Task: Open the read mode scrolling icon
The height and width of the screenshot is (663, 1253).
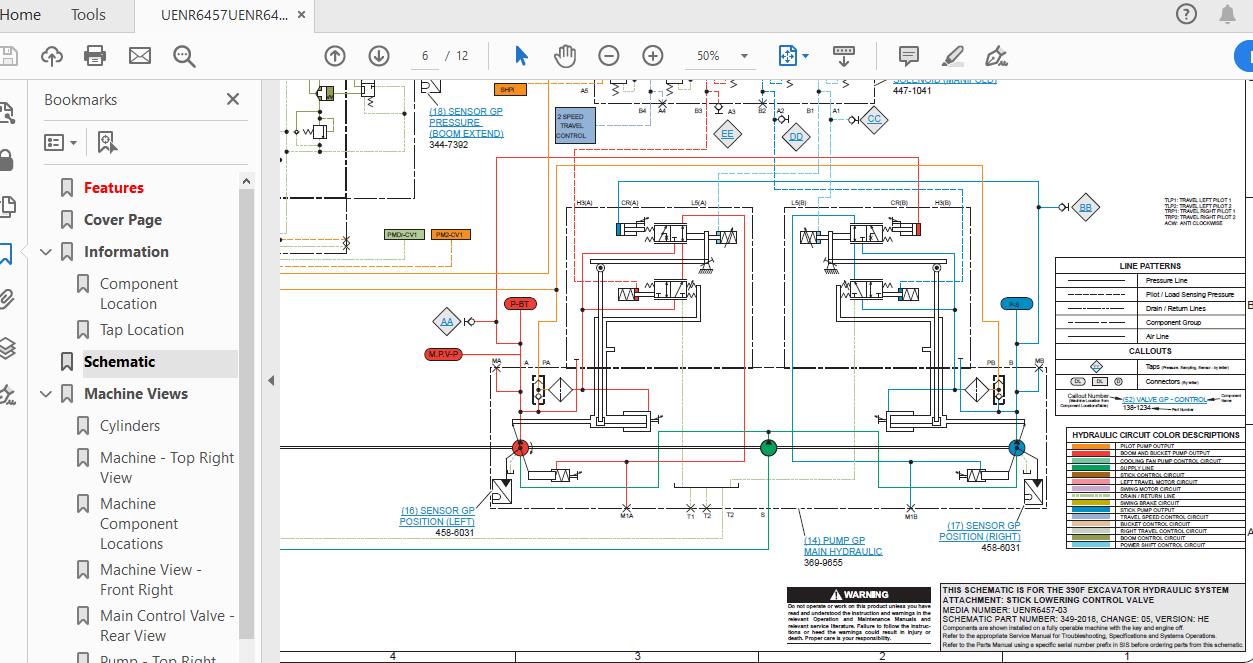Action: tap(843, 56)
